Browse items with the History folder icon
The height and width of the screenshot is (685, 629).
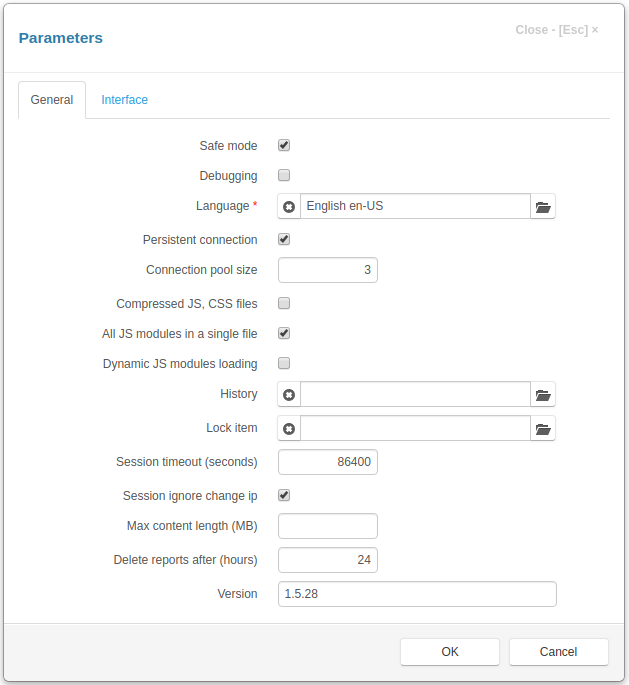click(x=543, y=394)
